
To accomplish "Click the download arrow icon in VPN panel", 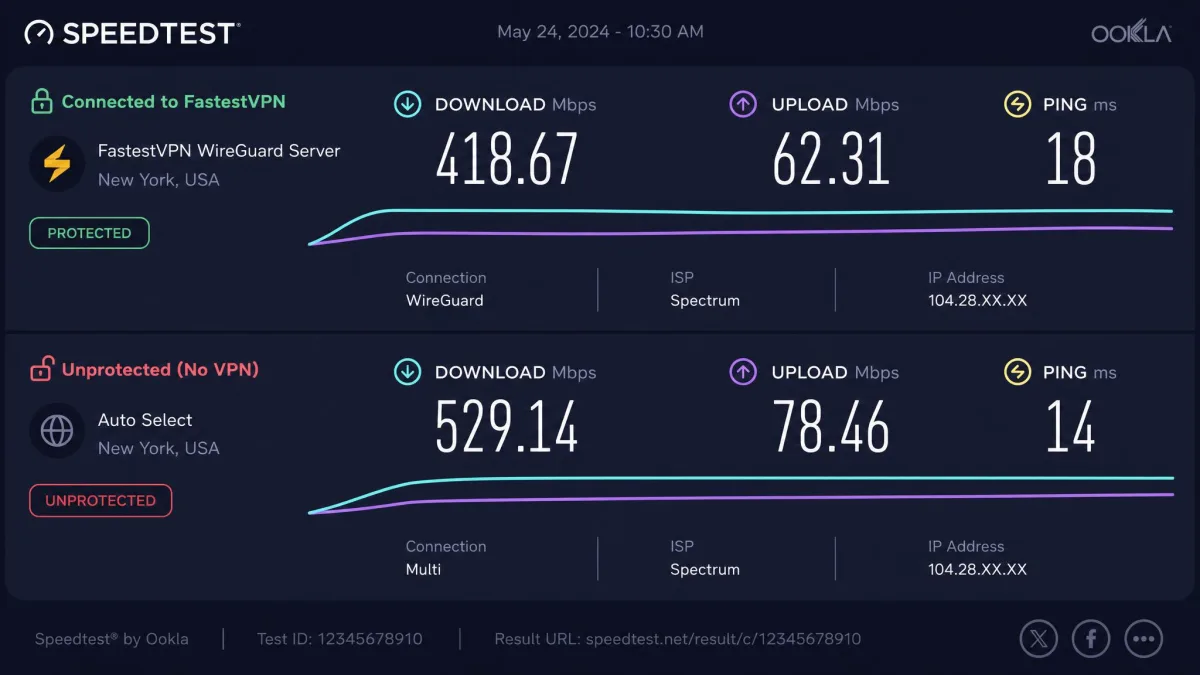I will 407,104.
